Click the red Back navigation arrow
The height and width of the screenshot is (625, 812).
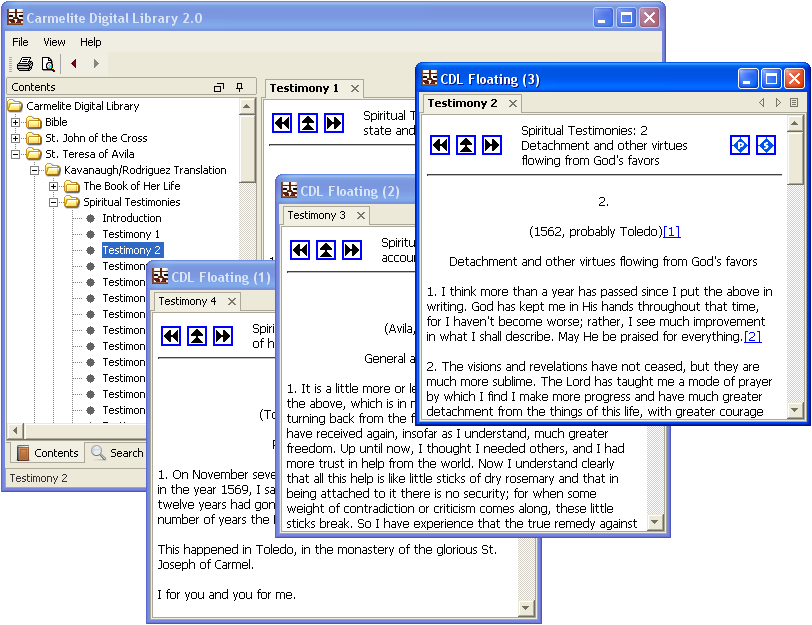point(74,64)
